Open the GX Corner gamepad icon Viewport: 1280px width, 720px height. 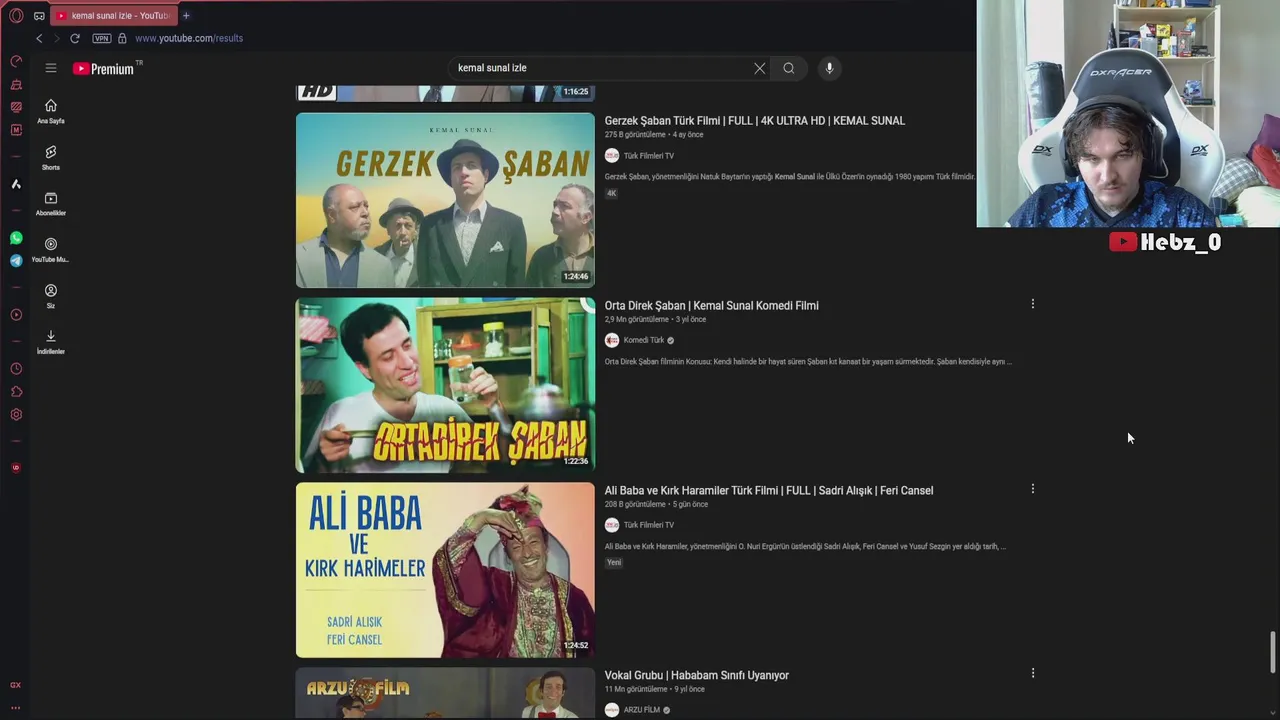[39, 16]
